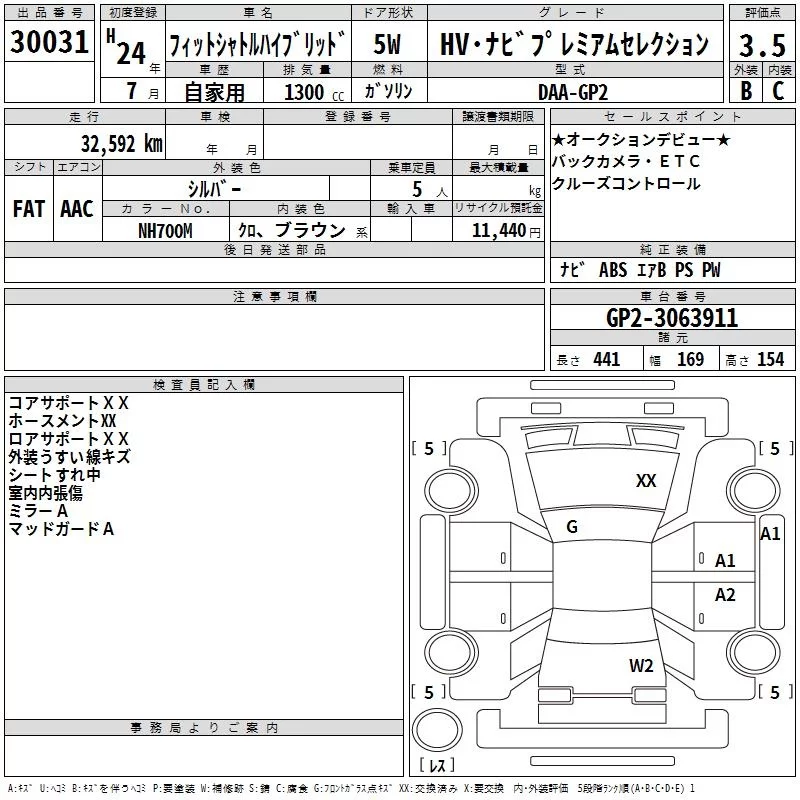
Task: Click the width value 169
Action: [690, 360]
